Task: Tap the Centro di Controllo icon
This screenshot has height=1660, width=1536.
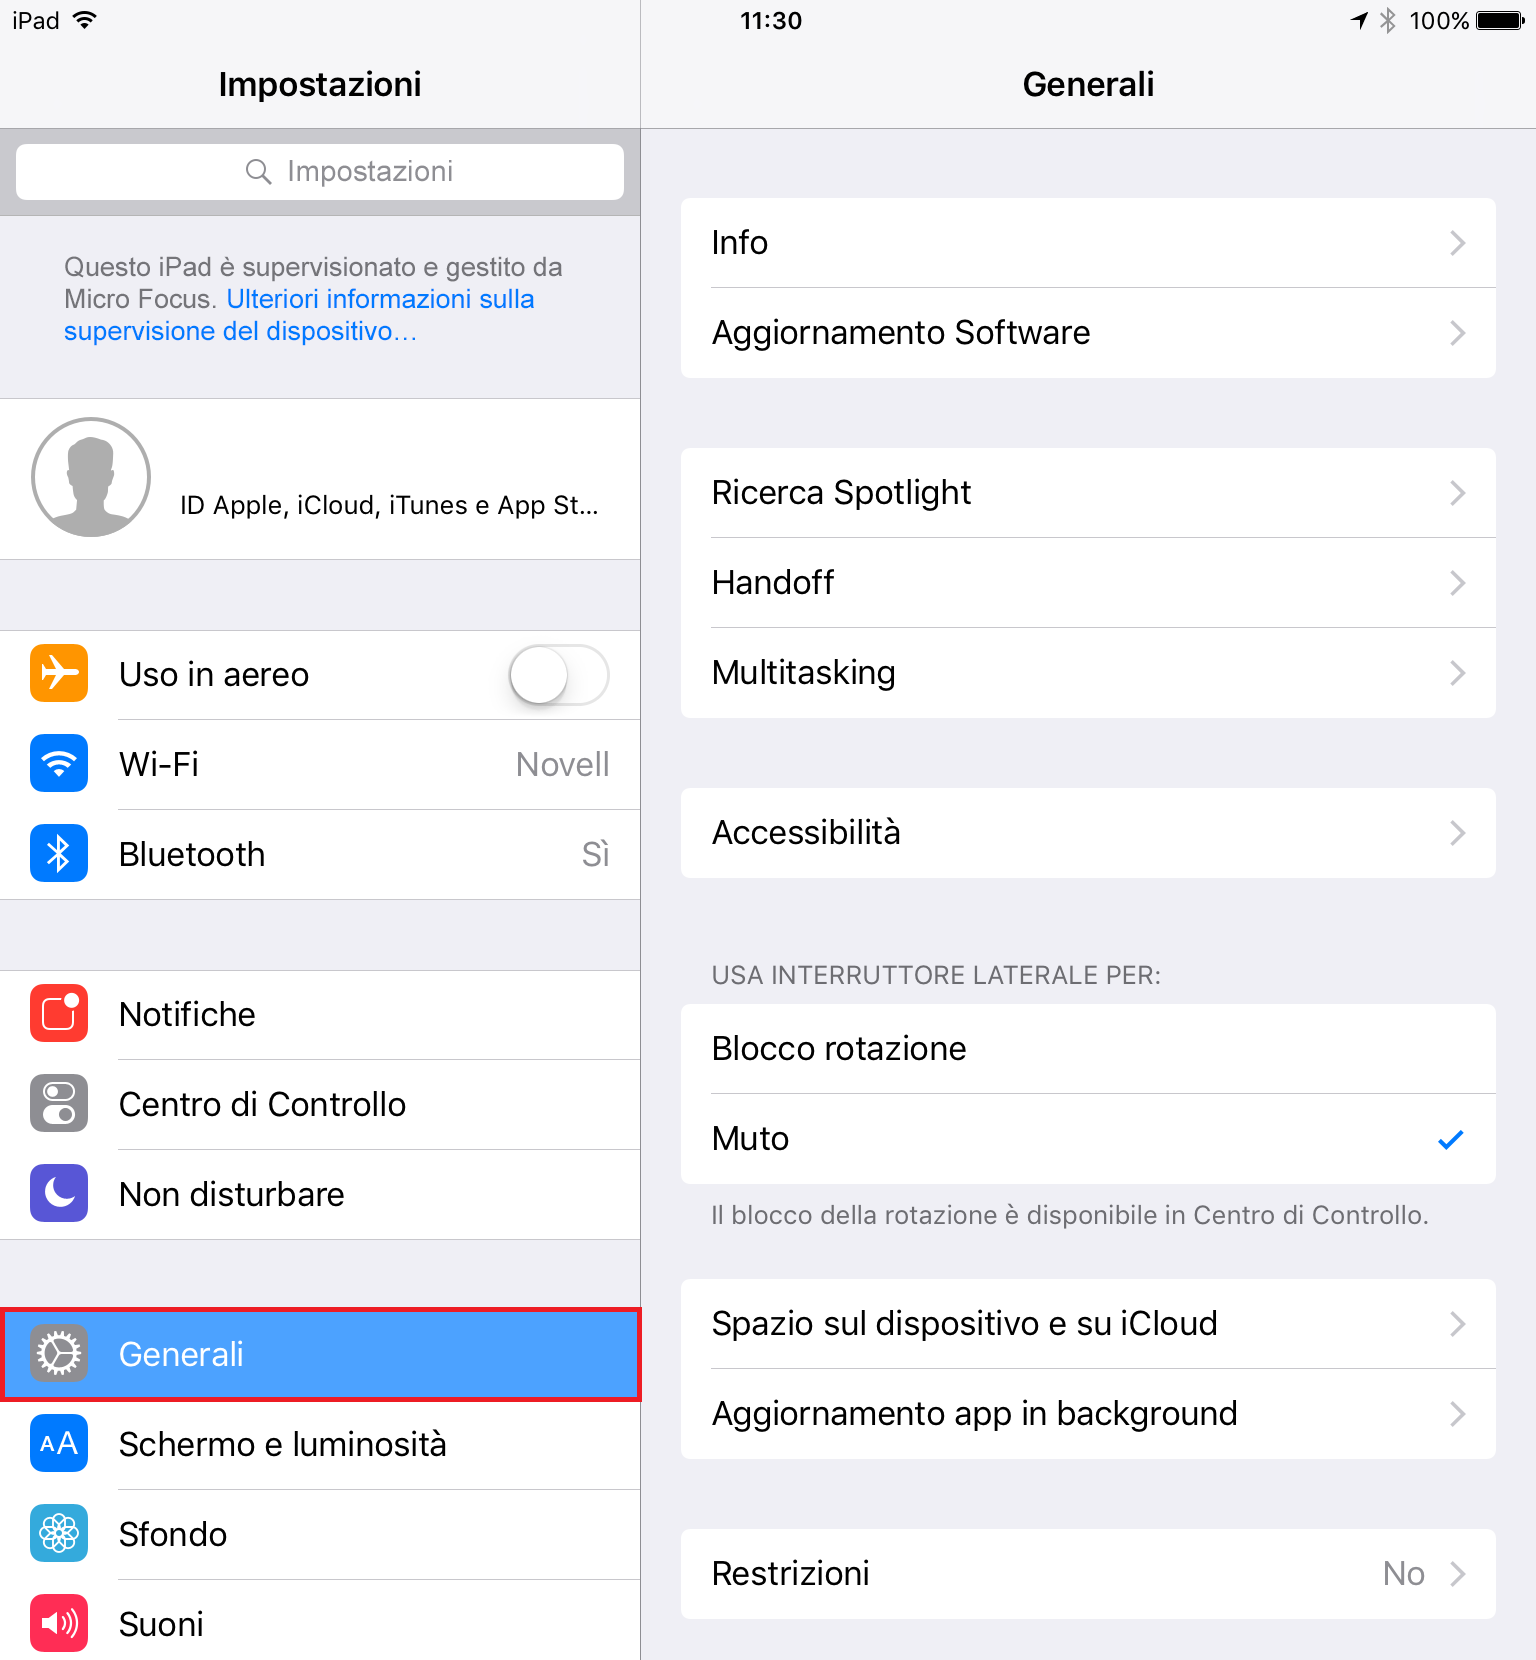Action: [x=59, y=1104]
